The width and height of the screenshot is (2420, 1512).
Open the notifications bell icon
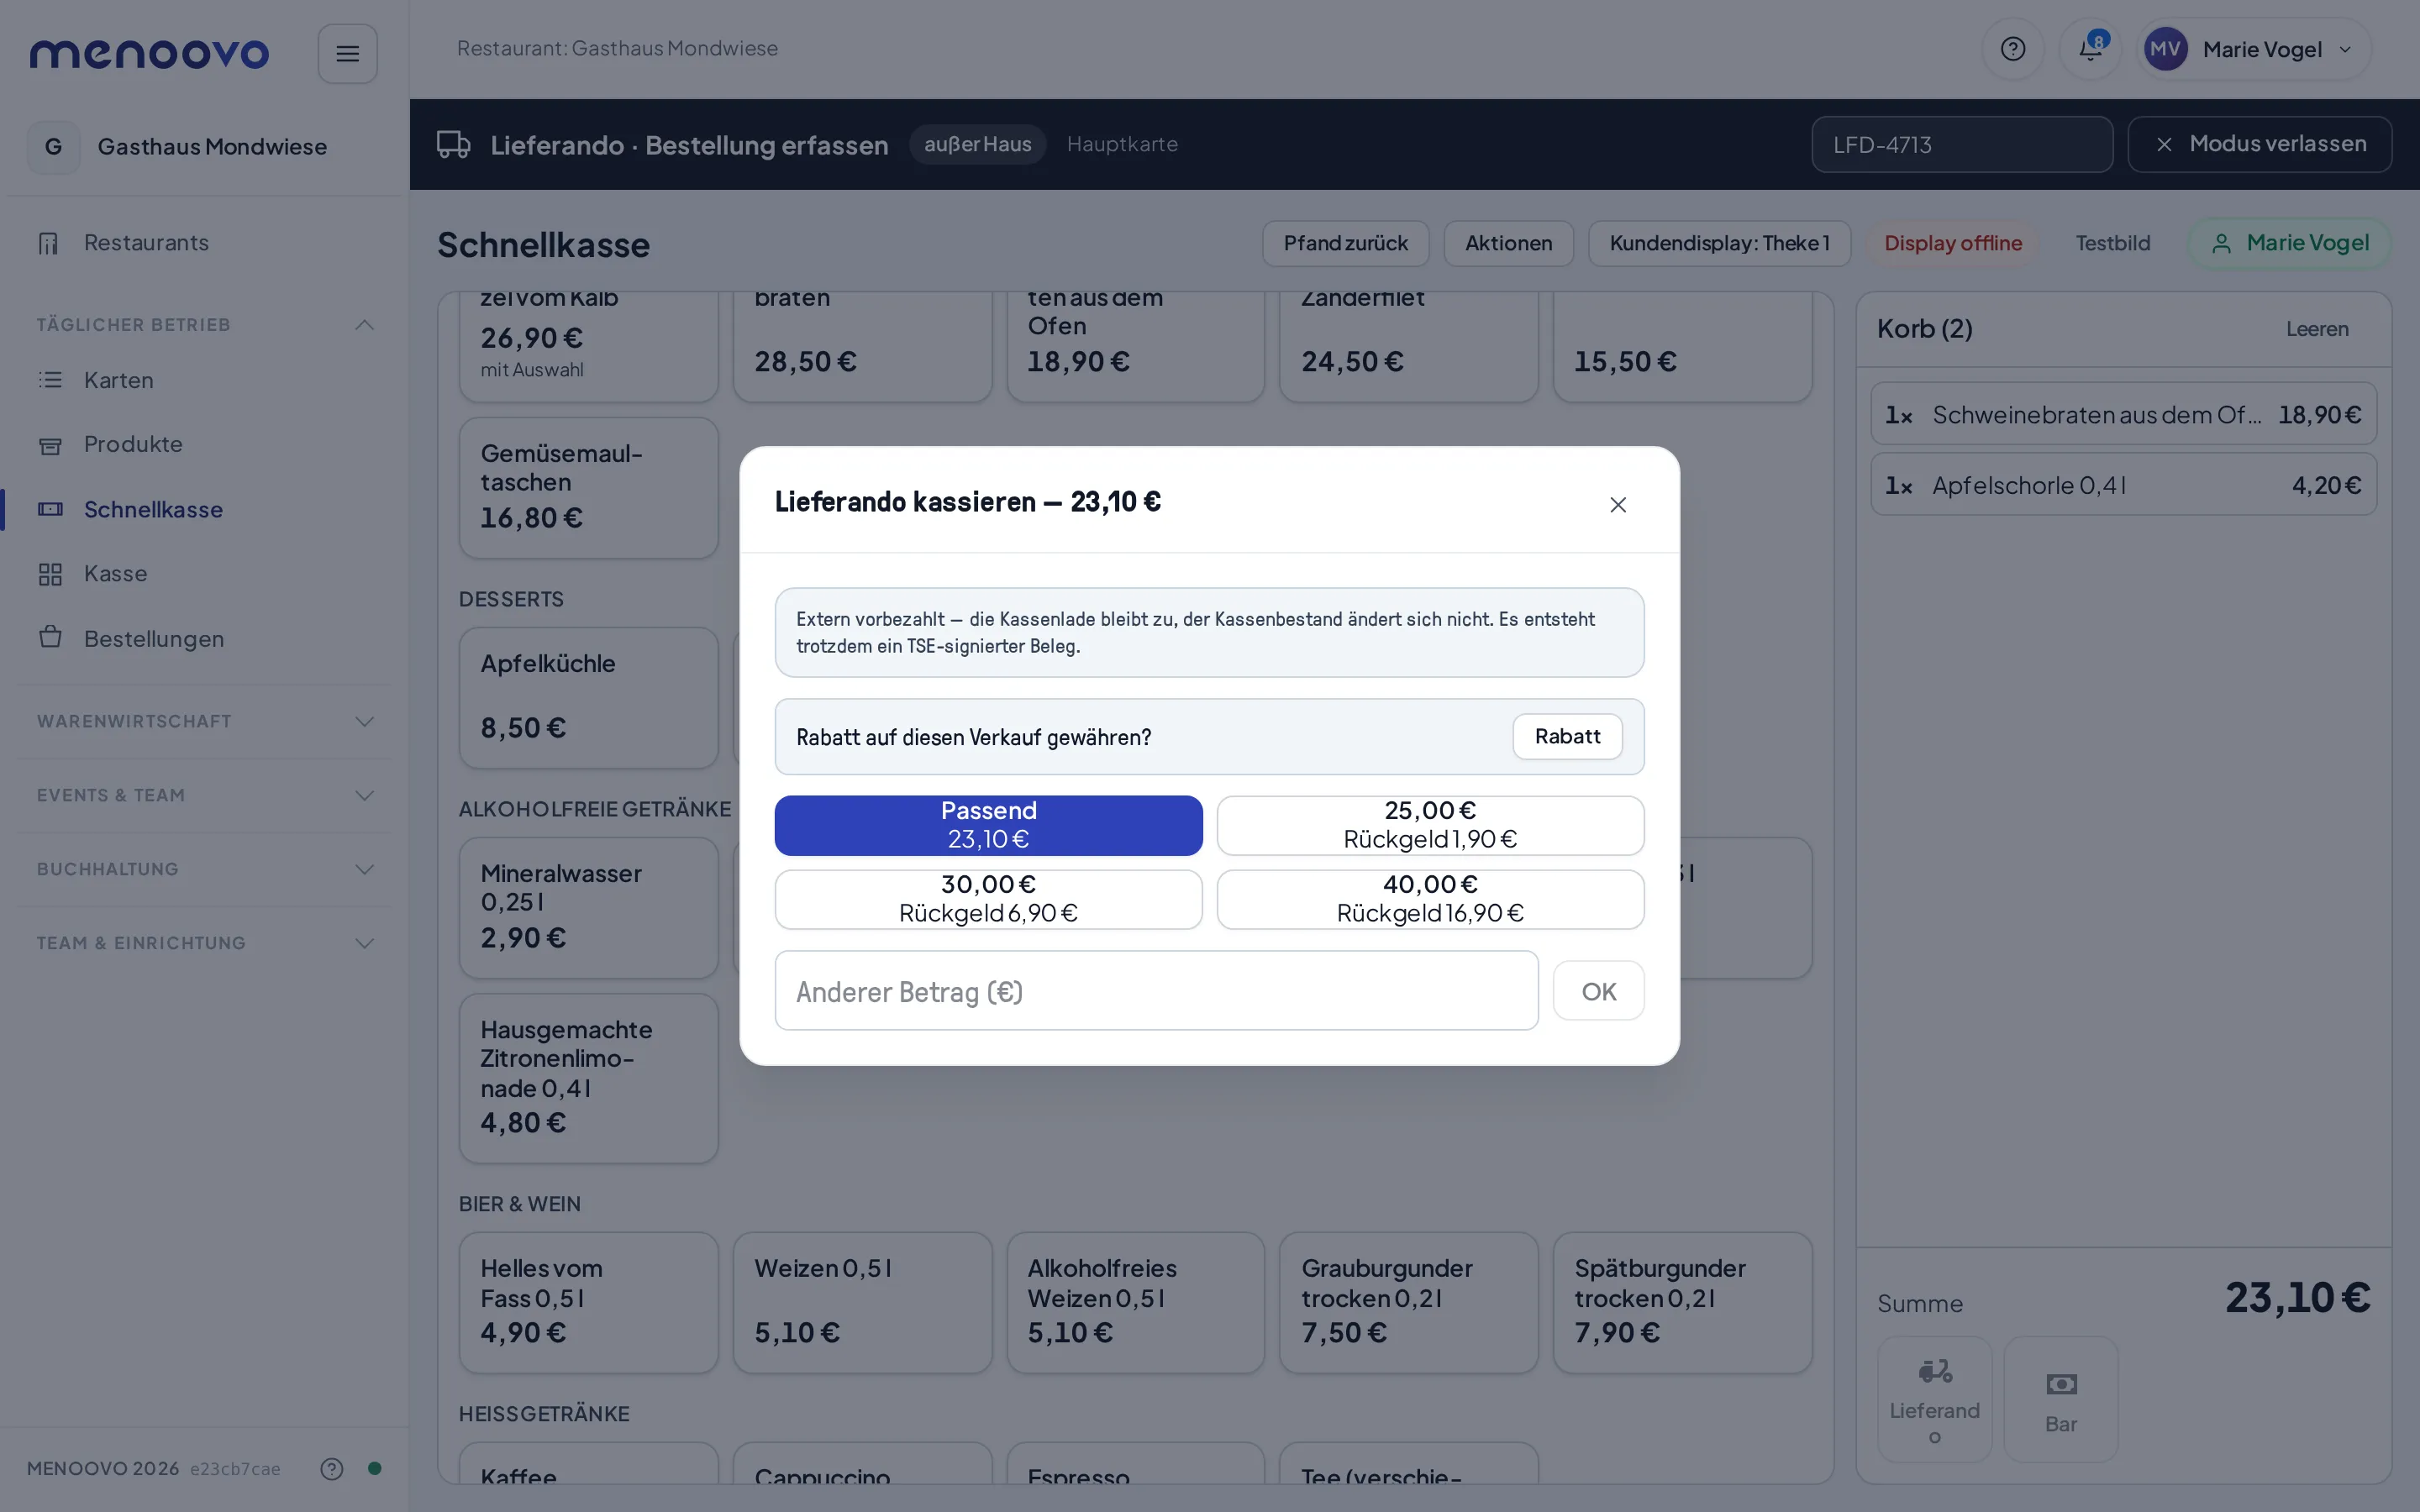(2090, 49)
